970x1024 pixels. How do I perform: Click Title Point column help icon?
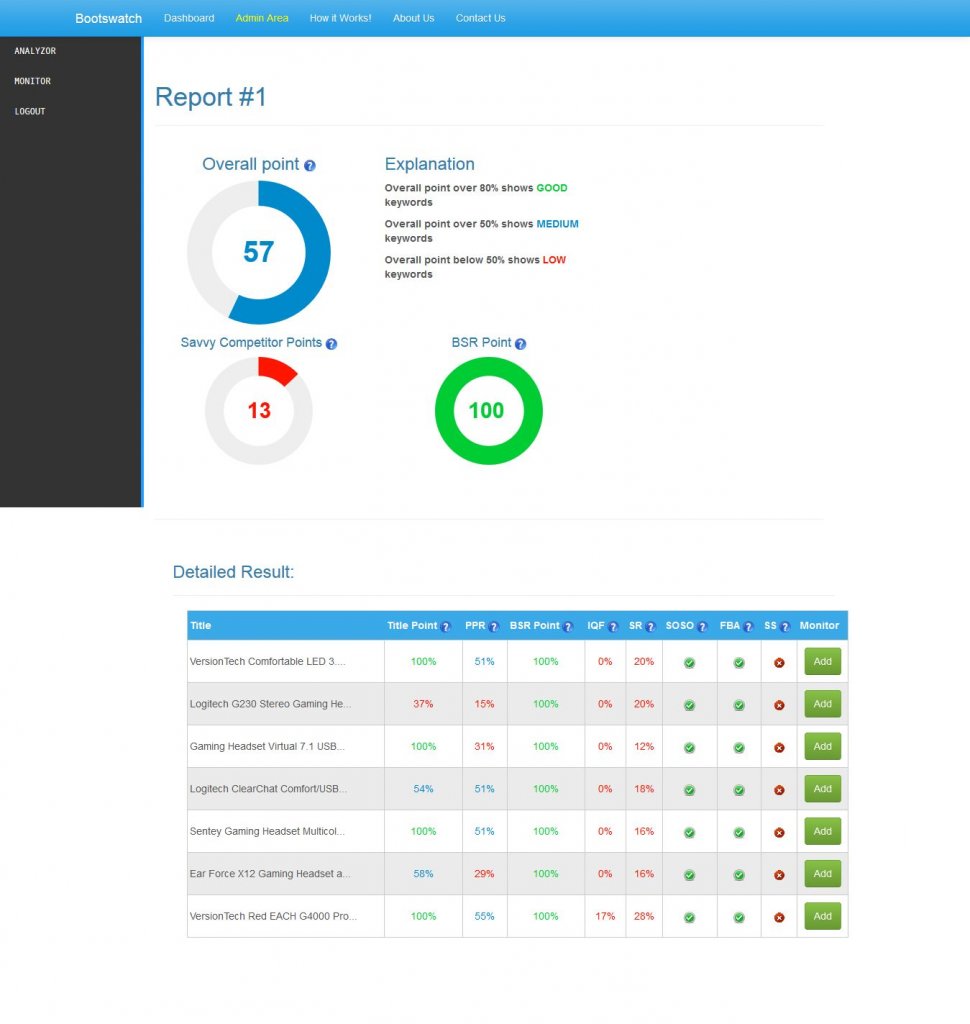tap(446, 627)
